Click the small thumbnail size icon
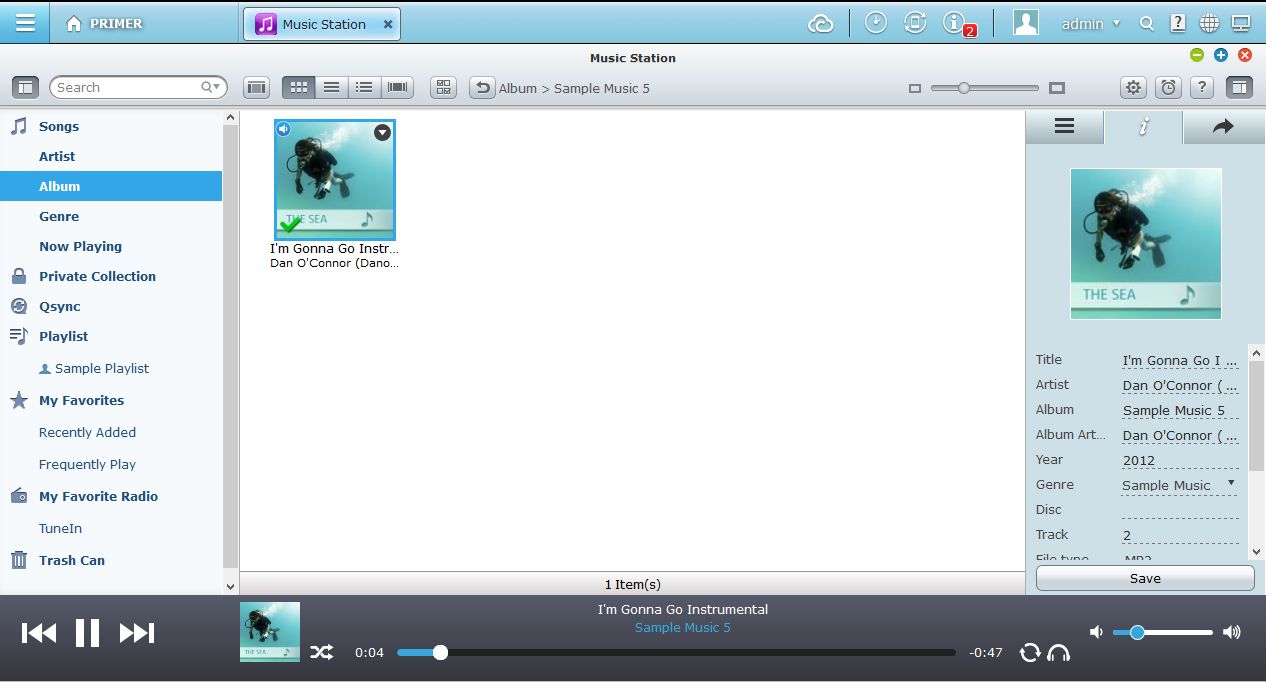The width and height of the screenshot is (1266, 682). (x=914, y=88)
